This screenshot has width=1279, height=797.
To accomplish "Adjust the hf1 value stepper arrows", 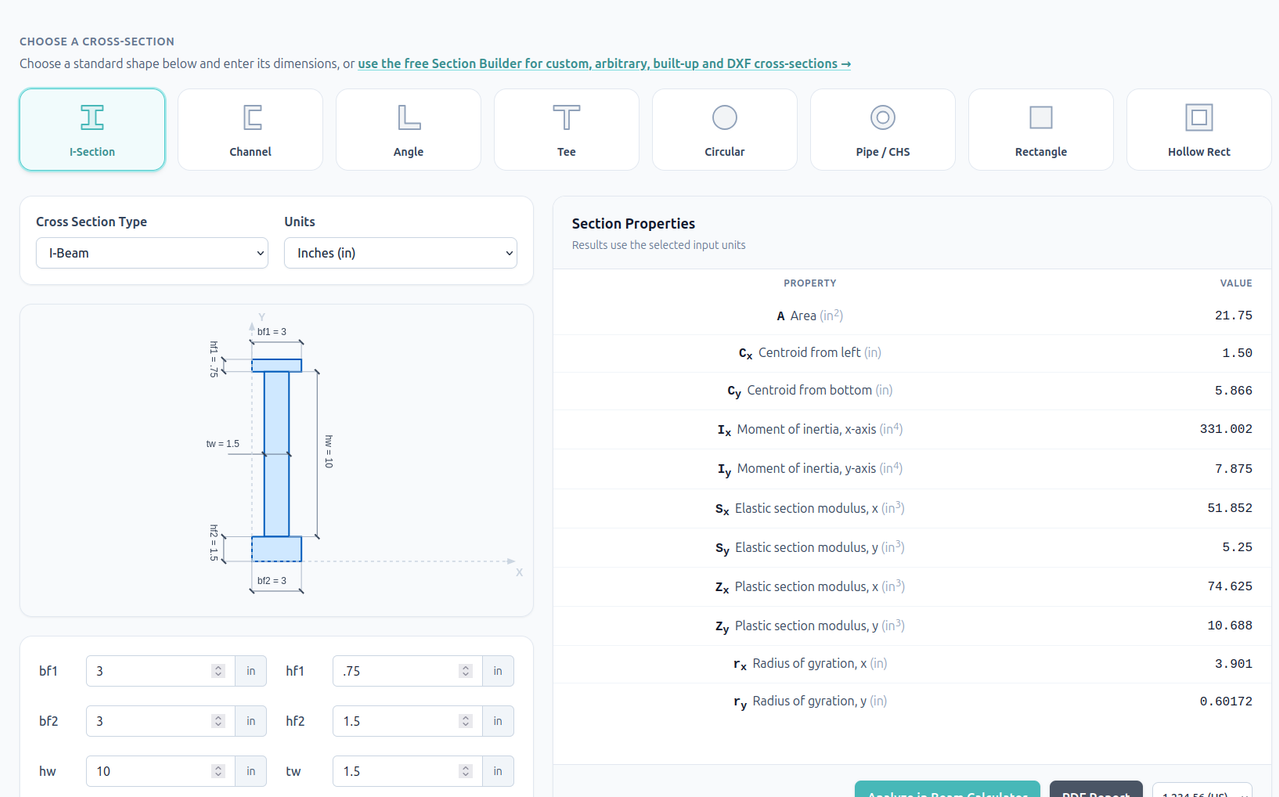I will (x=465, y=671).
